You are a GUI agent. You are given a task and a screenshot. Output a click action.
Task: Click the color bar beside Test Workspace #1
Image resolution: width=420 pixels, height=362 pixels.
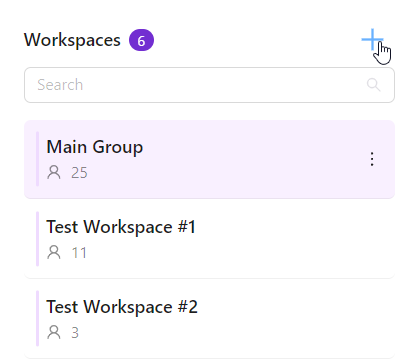(x=37, y=239)
